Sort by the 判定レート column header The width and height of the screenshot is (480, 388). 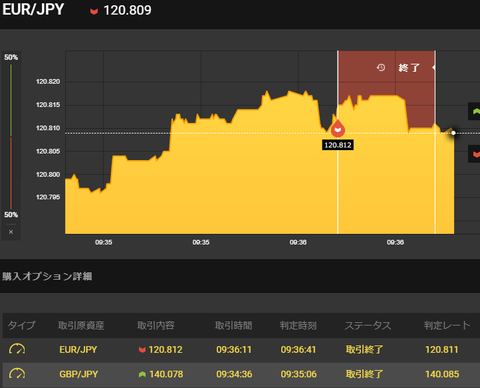pos(447,325)
